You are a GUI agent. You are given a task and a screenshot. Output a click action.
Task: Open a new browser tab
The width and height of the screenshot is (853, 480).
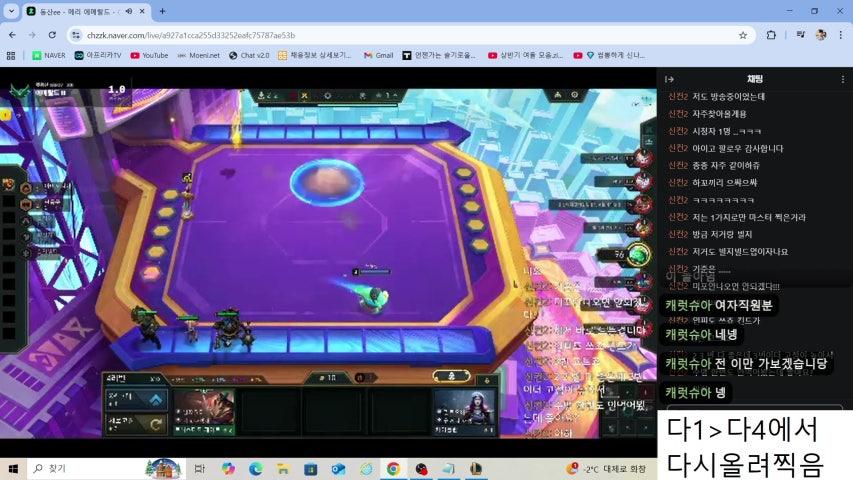(x=162, y=11)
